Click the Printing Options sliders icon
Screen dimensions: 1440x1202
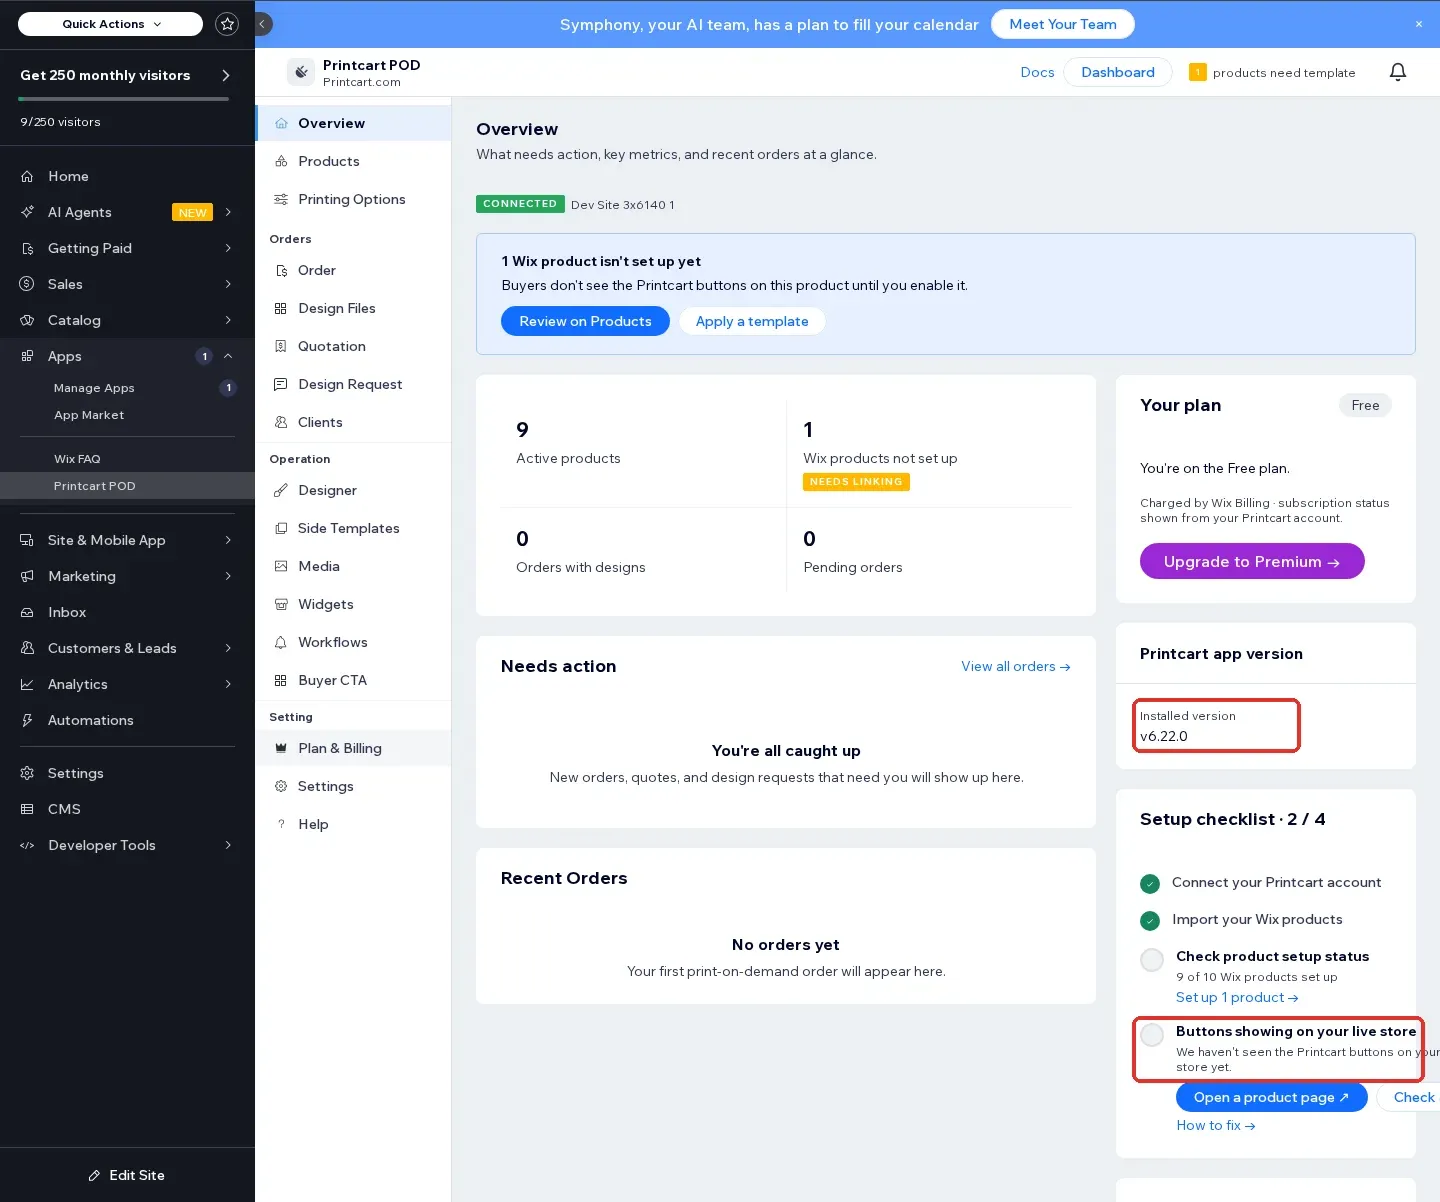pyautogui.click(x=281, y=199)
